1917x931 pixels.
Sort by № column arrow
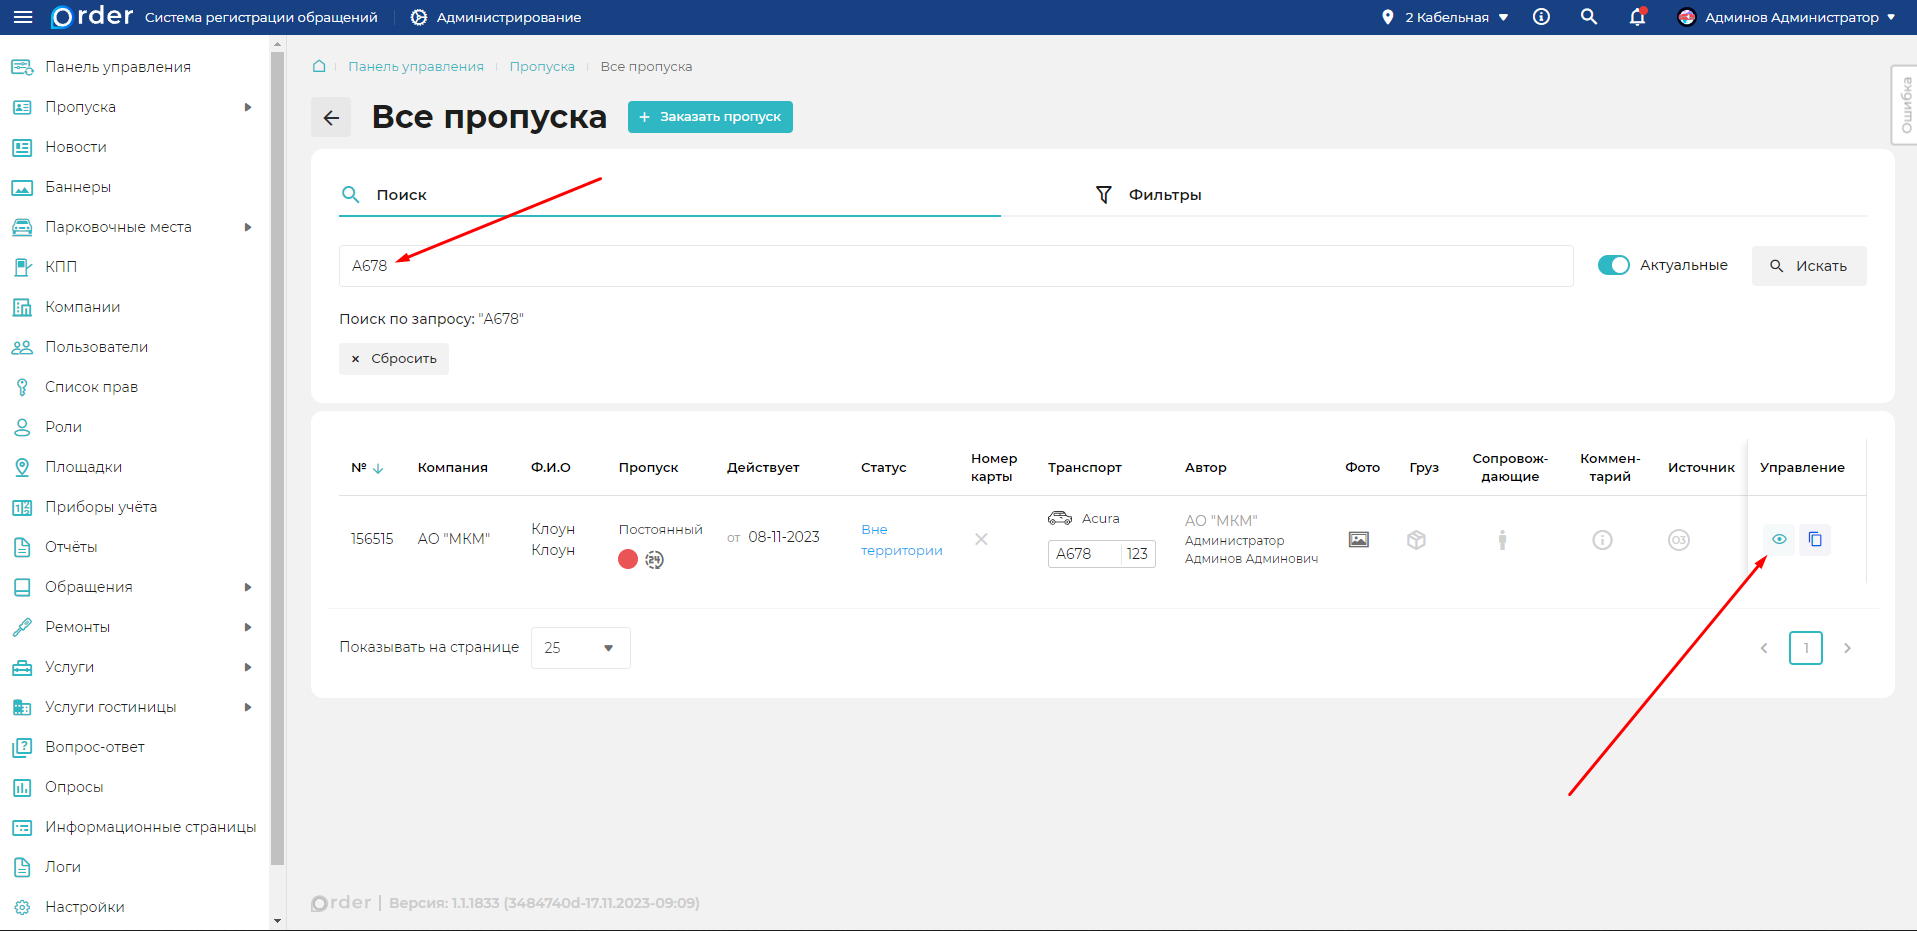pos(379,468)
